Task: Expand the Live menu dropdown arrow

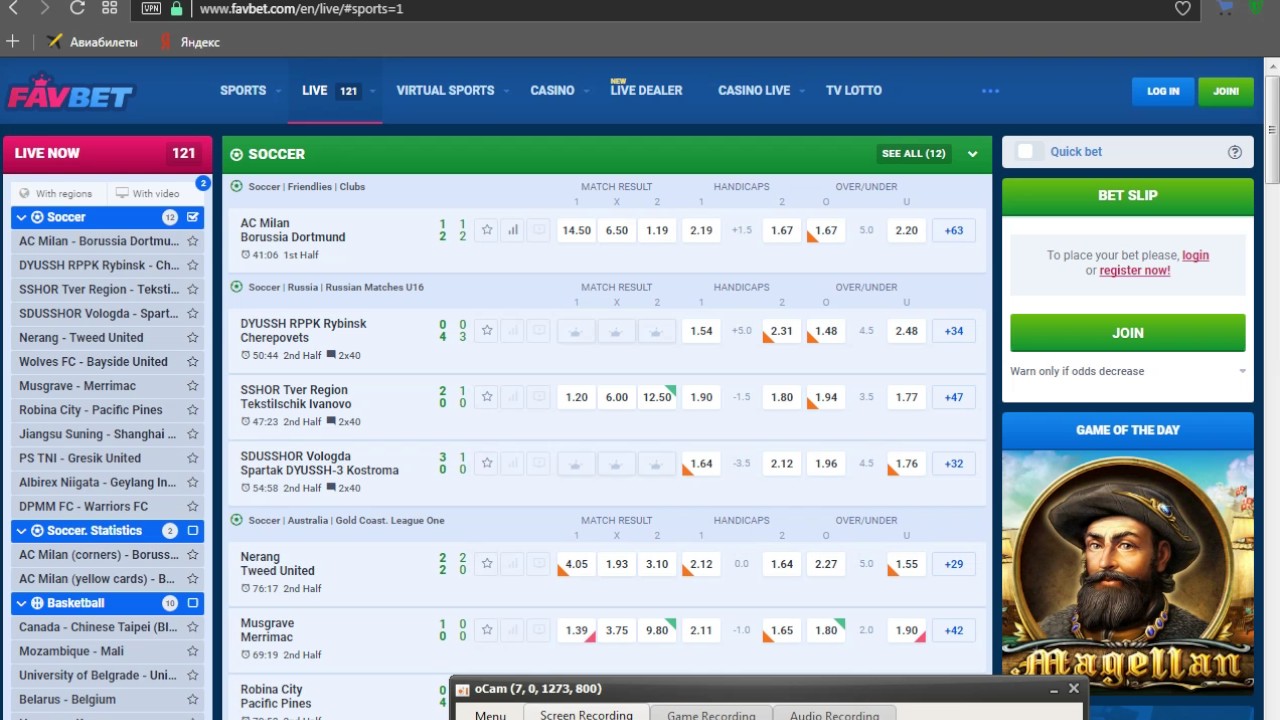Action: click(372, 91)
